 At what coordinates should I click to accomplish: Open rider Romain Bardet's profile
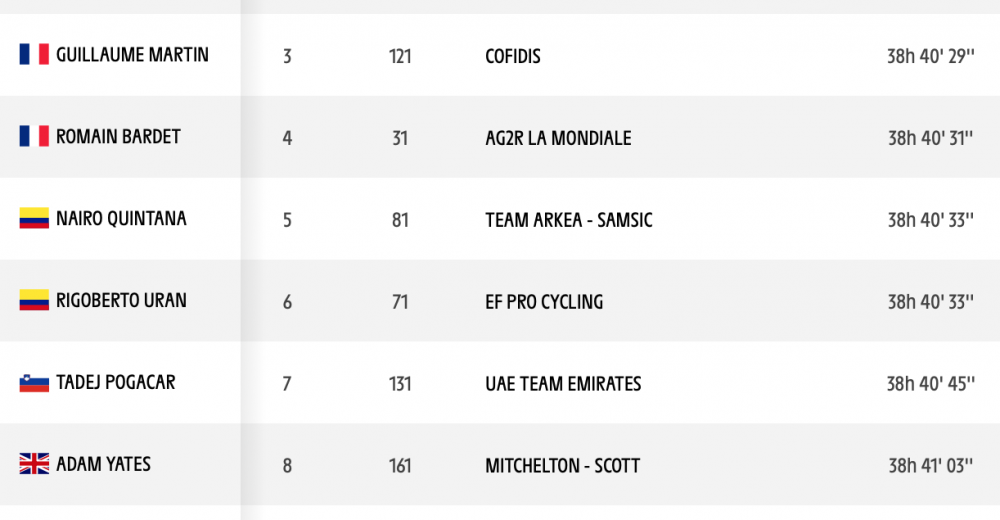pyautogui.click(x=118, y=137)
